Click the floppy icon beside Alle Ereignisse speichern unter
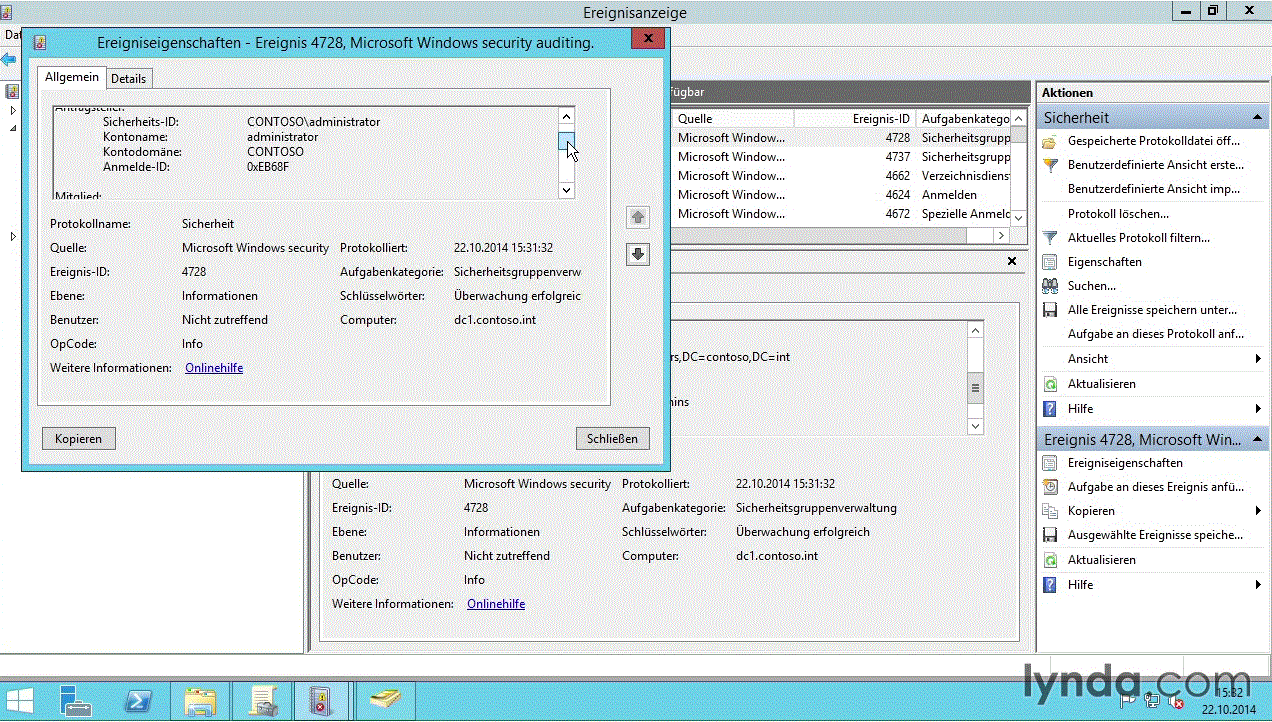 point(1049,310)
